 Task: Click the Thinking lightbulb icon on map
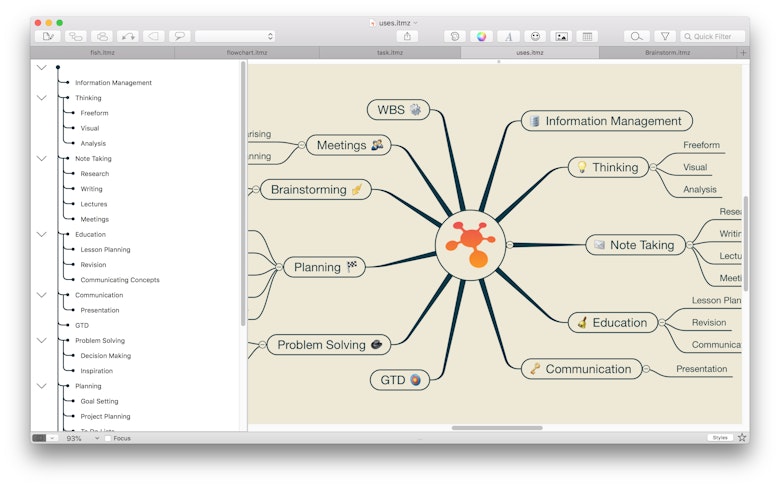click(582, 167)
